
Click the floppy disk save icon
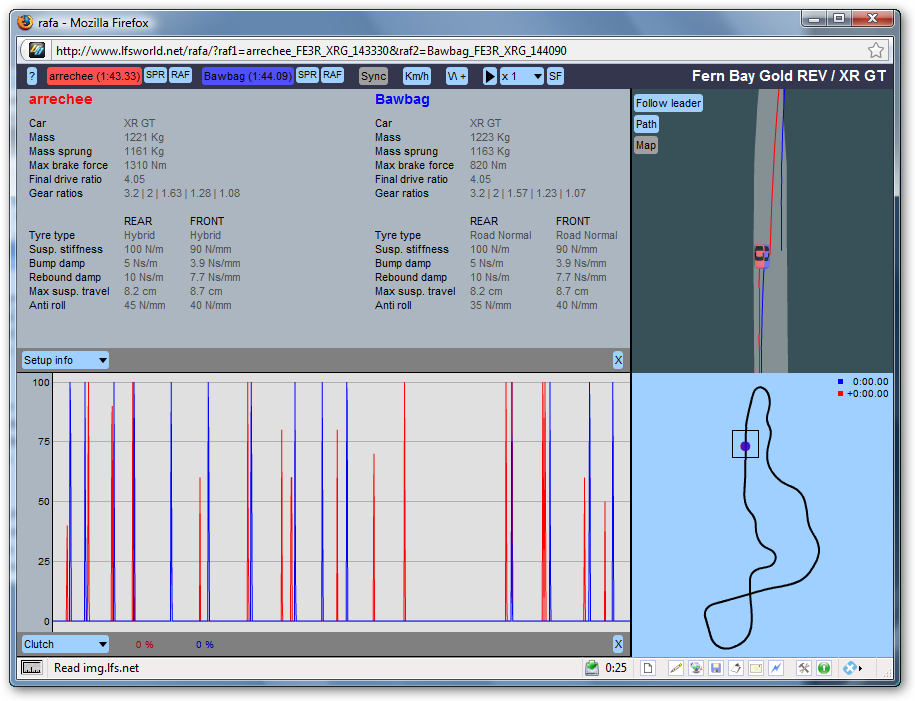(x=716, y=668)
